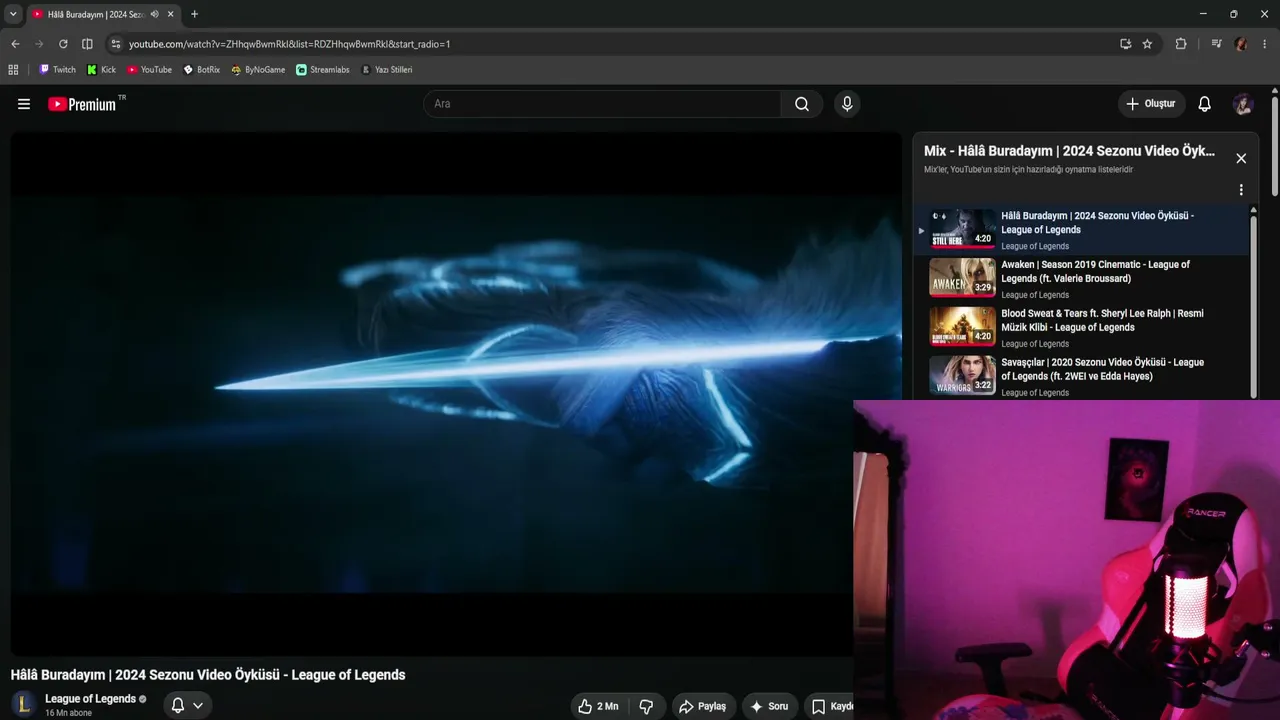Open a new browser tab
This screenshot has height=720, width=1280.
pos(194,14)
